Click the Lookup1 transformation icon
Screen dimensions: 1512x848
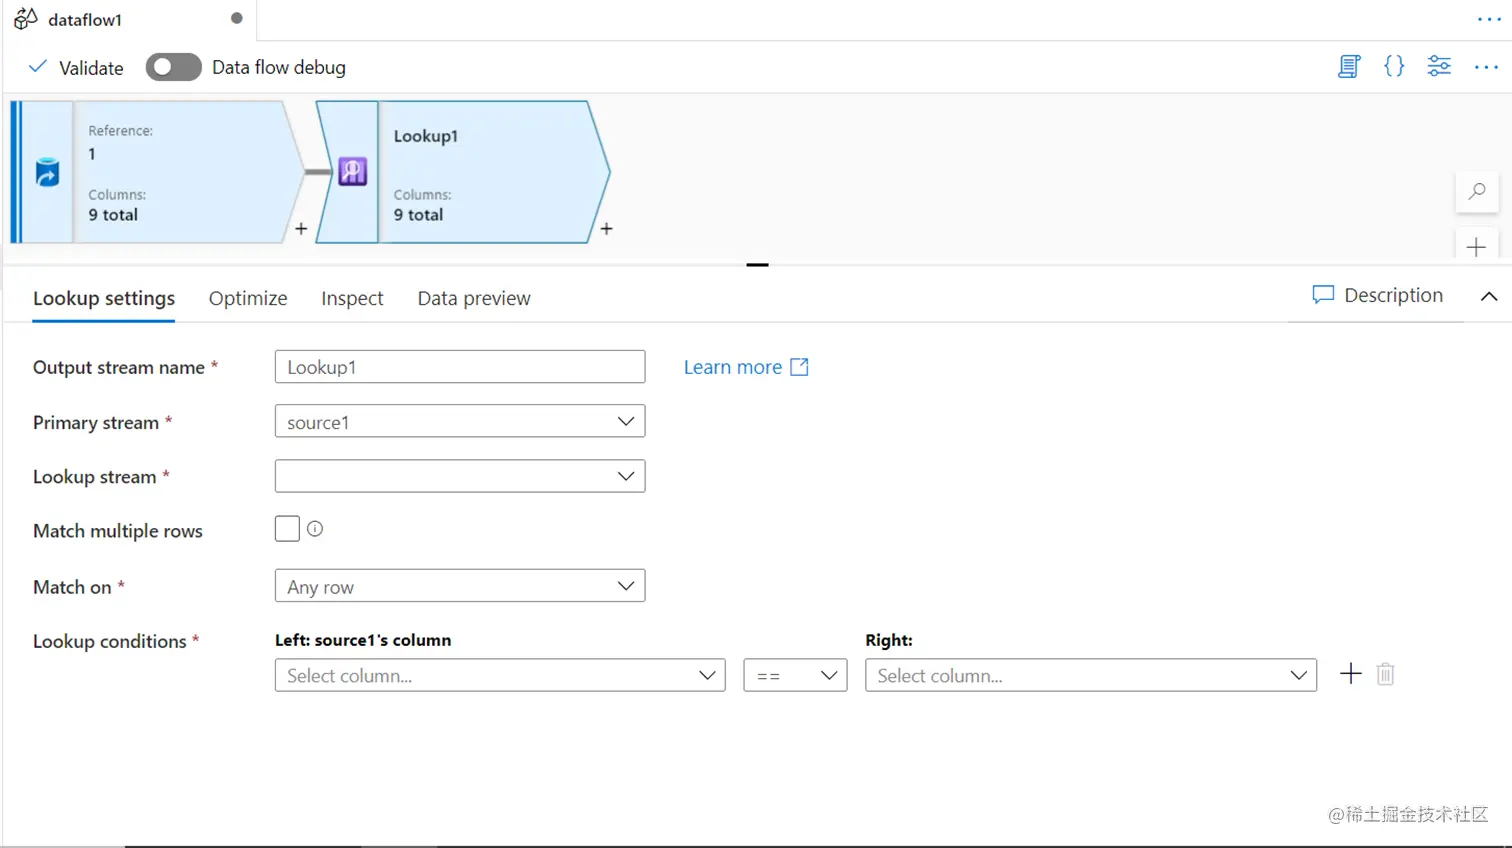(x=352, y=172)
